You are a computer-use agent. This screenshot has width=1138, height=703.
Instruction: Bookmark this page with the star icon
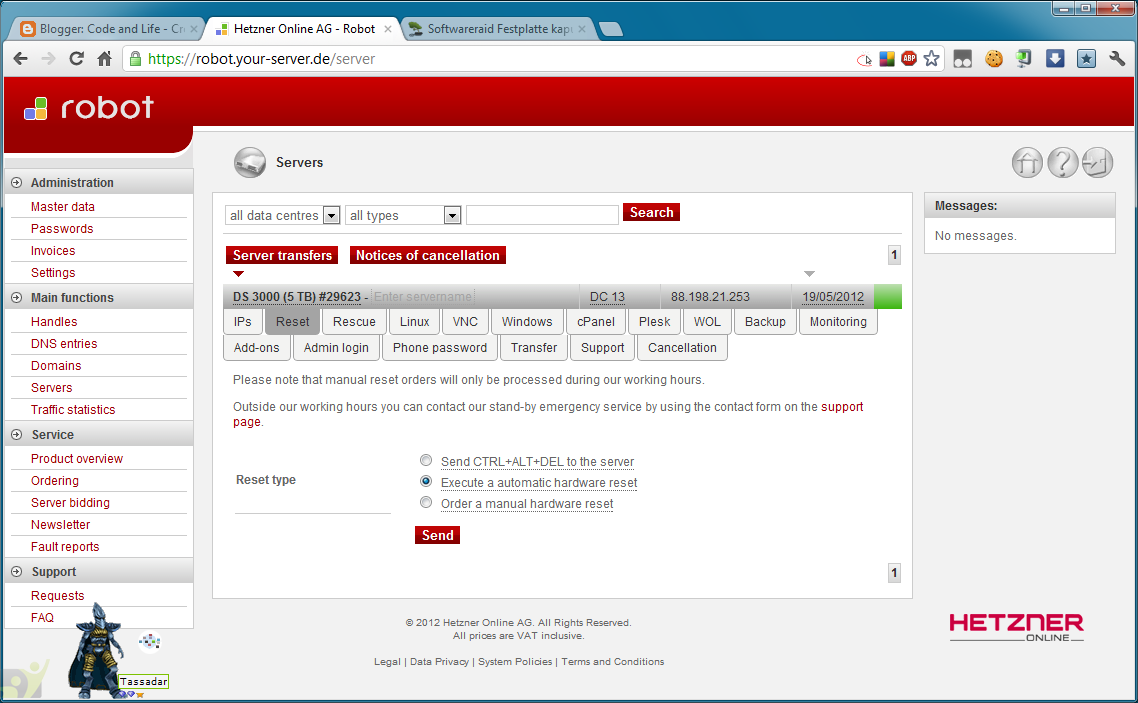931,59
